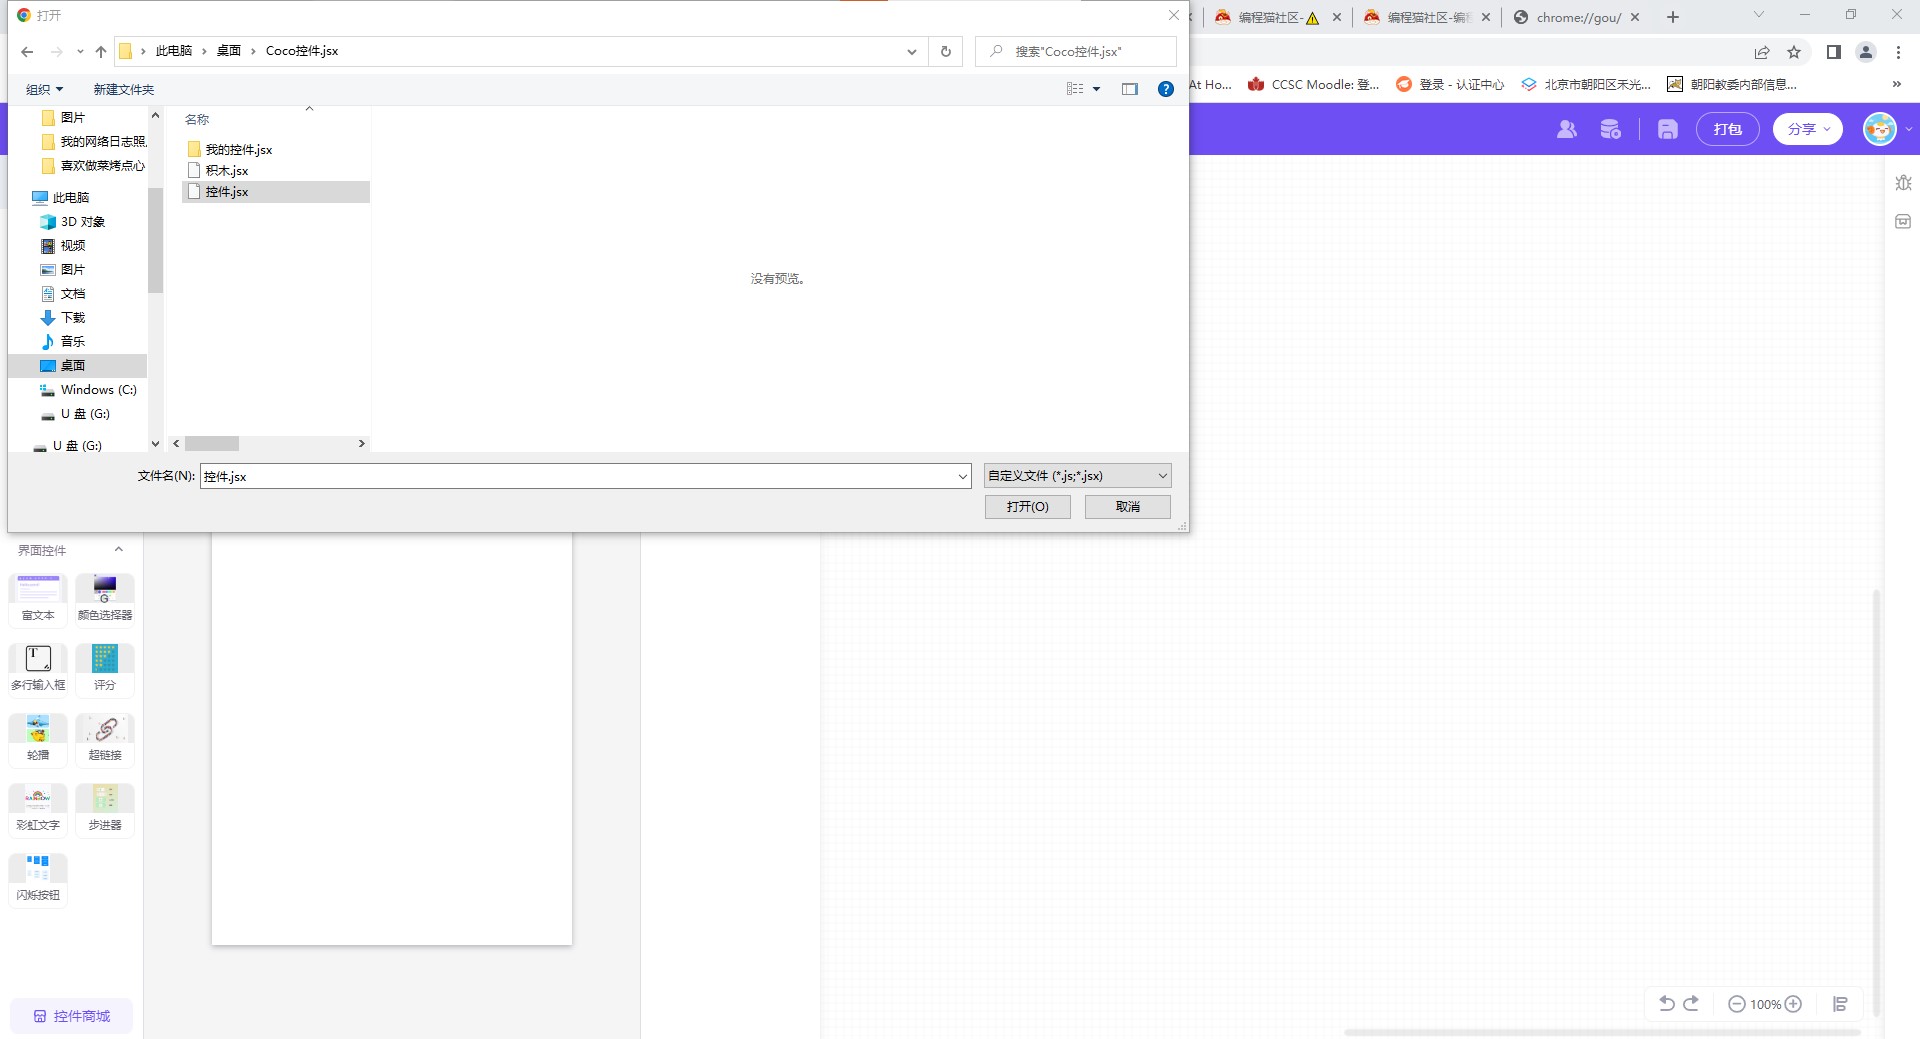This screenshot has width=1920, height=1039.
Task: Click the save disk icon in header
Action: coord(1667,129)
